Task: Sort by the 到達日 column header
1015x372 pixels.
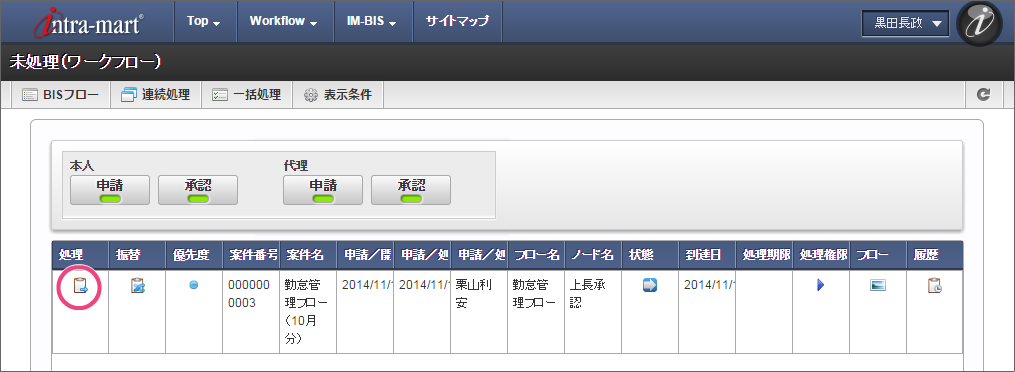Action: pos(707,255)
